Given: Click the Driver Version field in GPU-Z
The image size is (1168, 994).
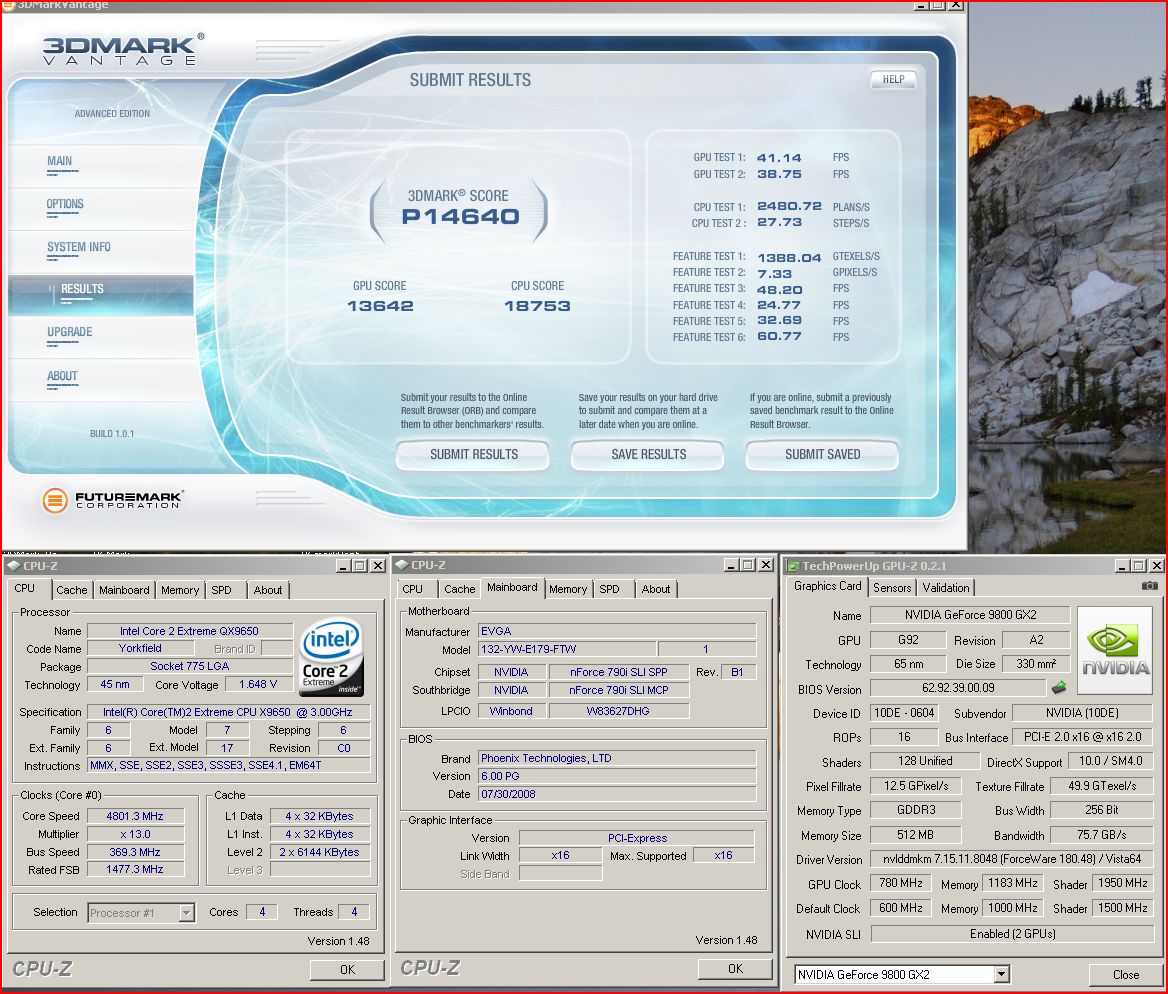Looking at the screenshot, I should [x=1012, y=859].
